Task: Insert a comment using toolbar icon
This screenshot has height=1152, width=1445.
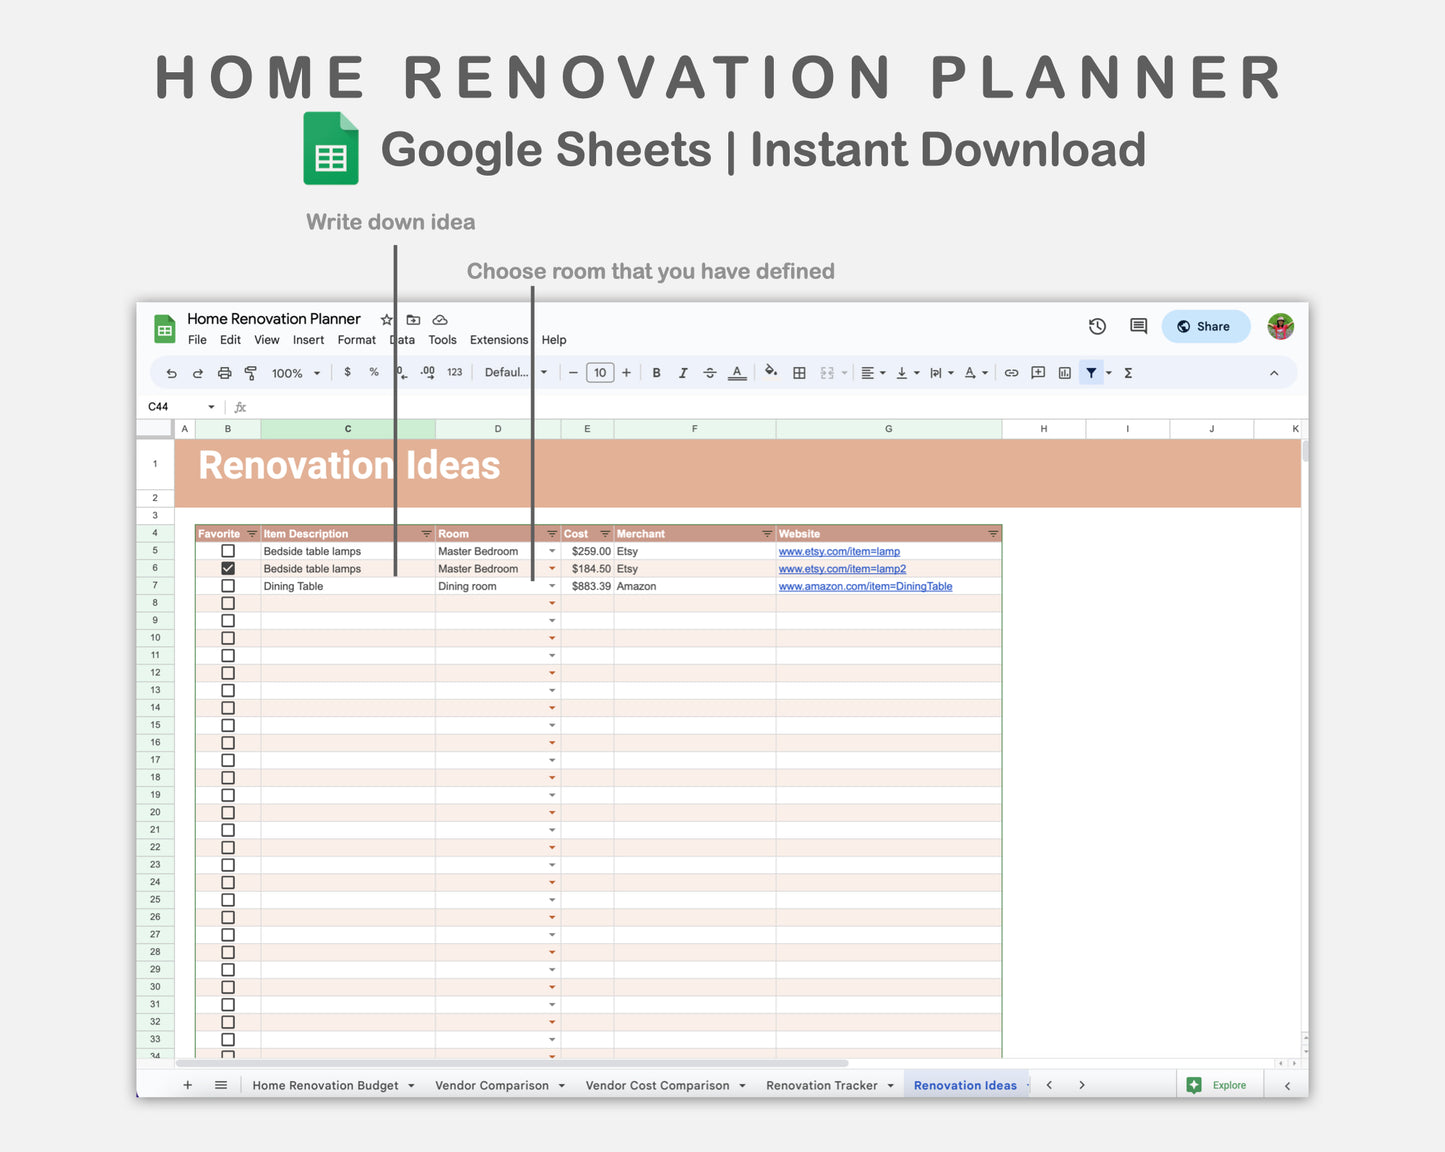Action: coord(1037,372)
